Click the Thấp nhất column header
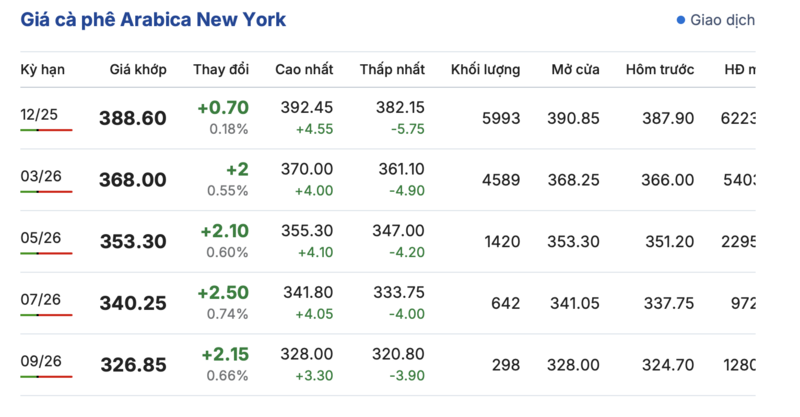The image size is (800, 417). [x=392, y=69]
